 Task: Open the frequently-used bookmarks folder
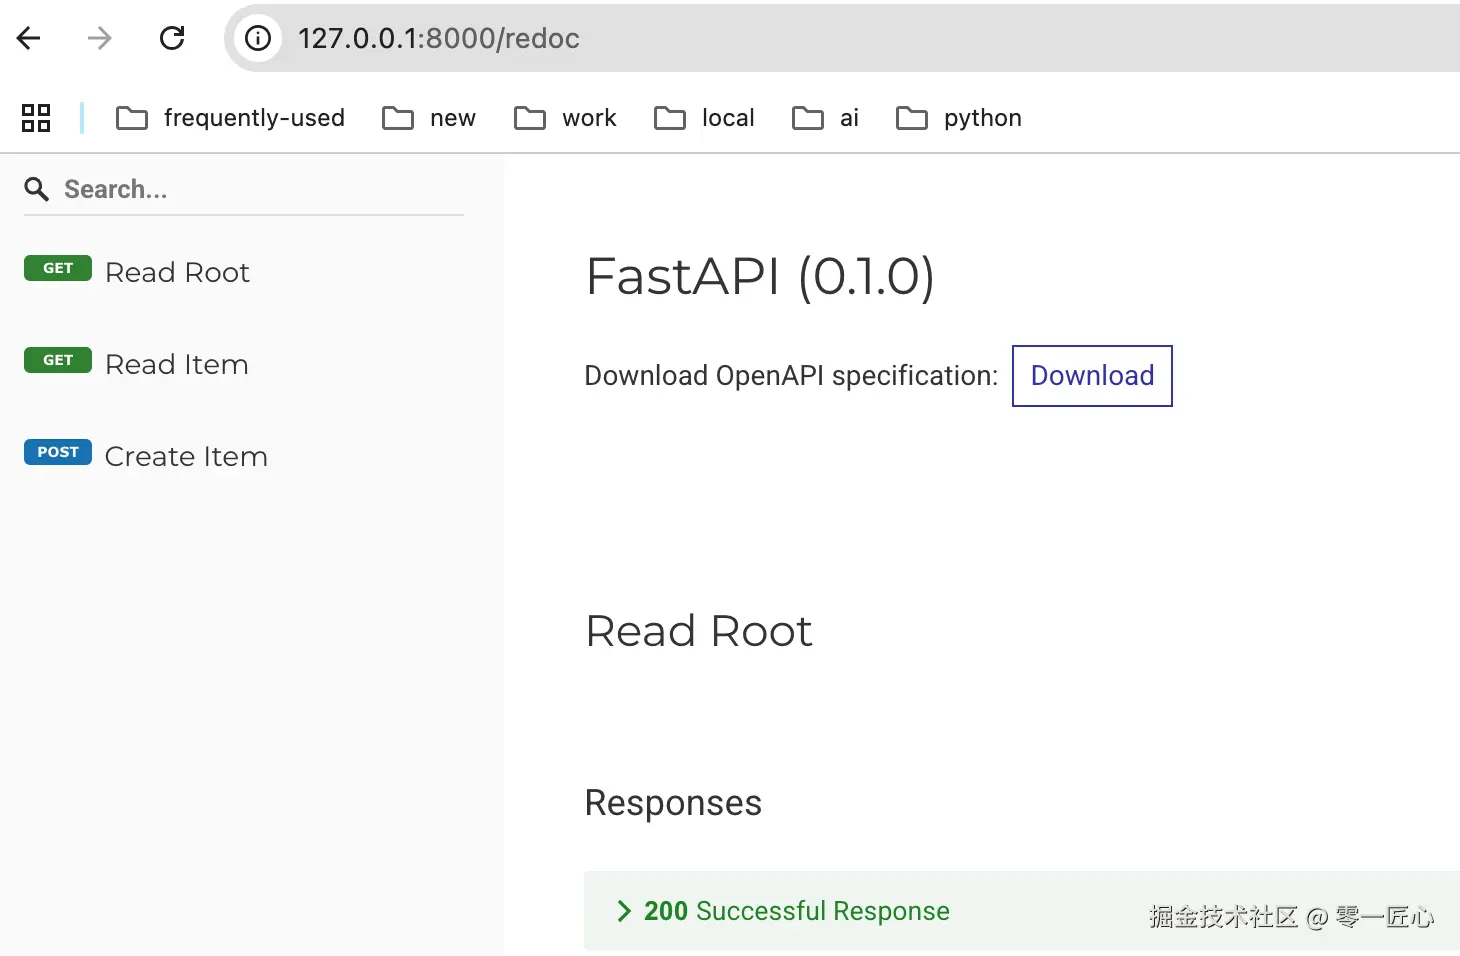231,118
